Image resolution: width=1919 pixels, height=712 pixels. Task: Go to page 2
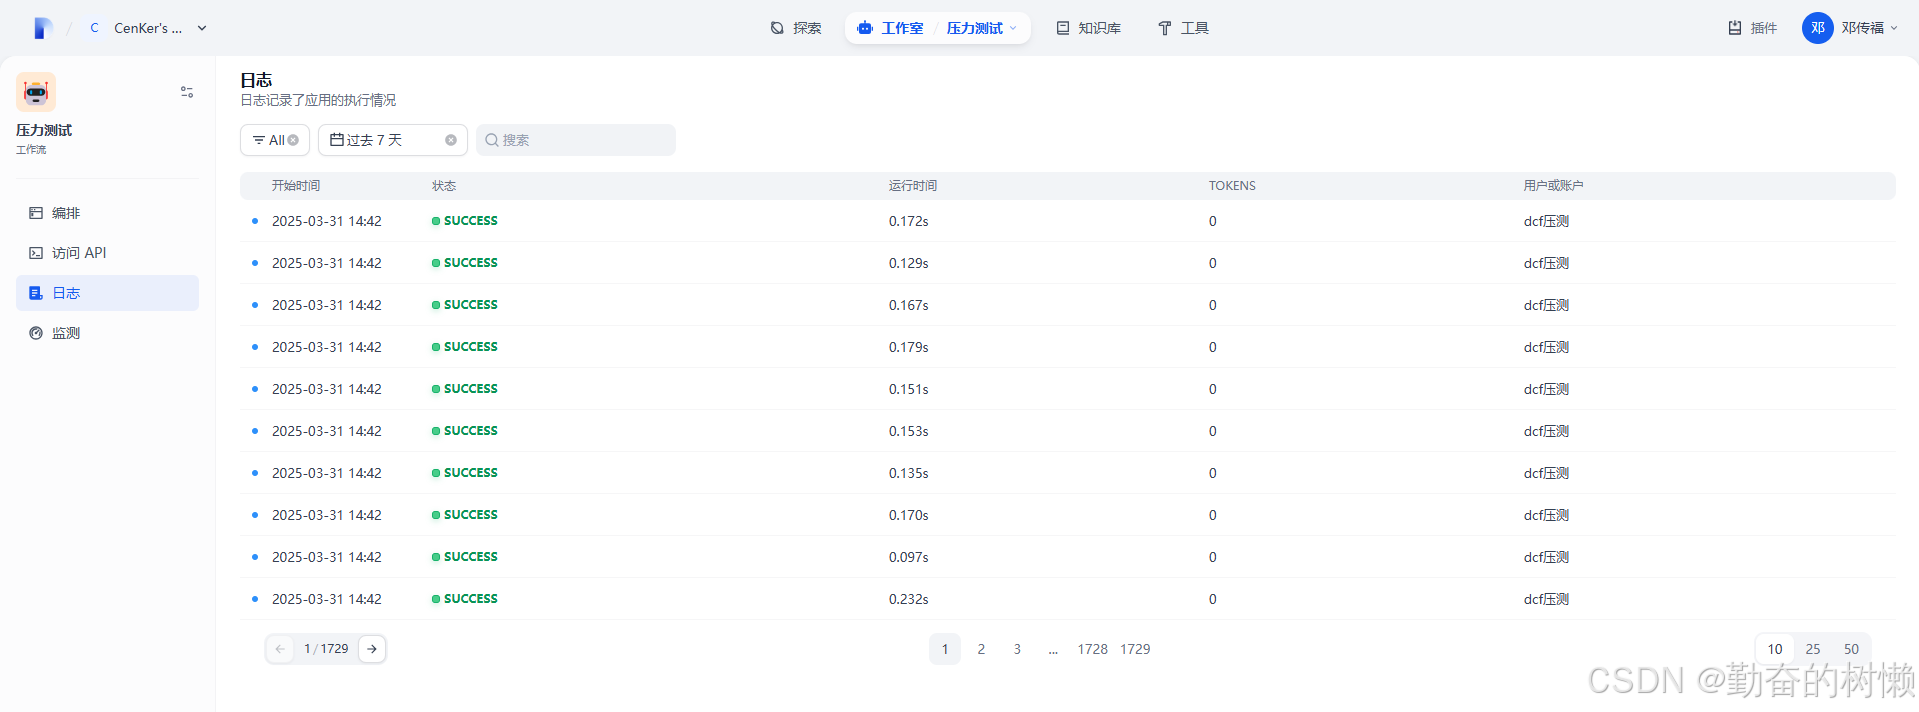pyautogui.click(x=981, y=649)
